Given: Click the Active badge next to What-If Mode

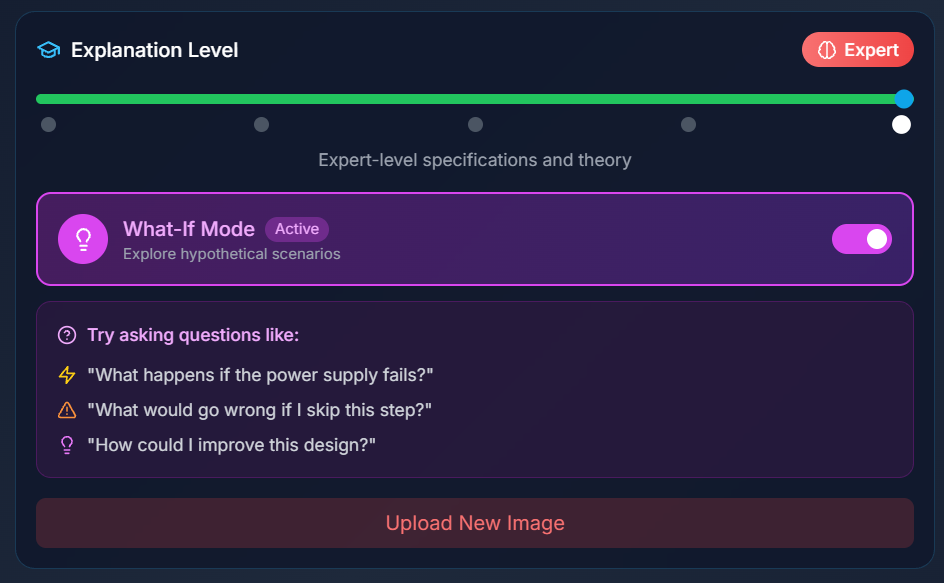Looking at the screenshot, I should tap(297, 229).
